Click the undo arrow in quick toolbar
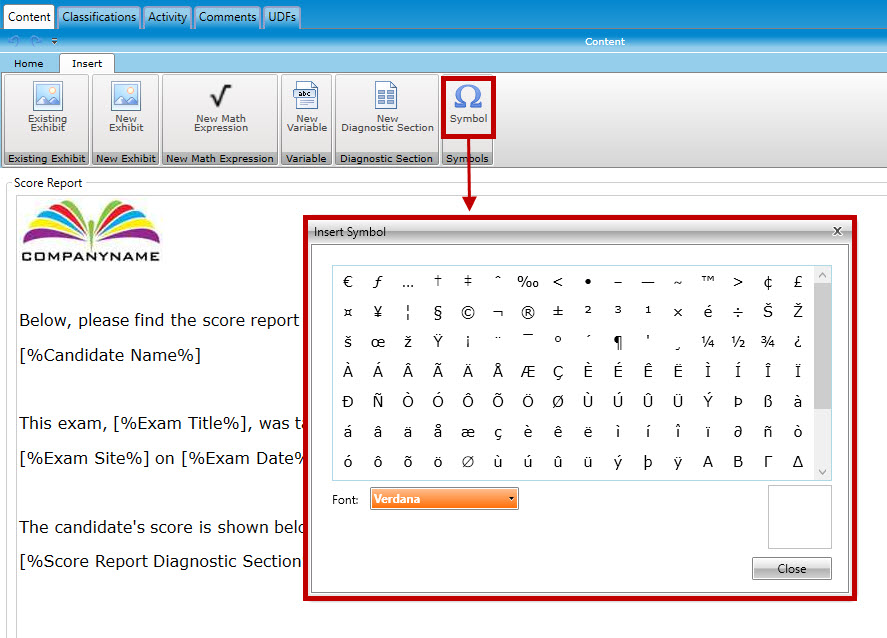 click(14, 41)
